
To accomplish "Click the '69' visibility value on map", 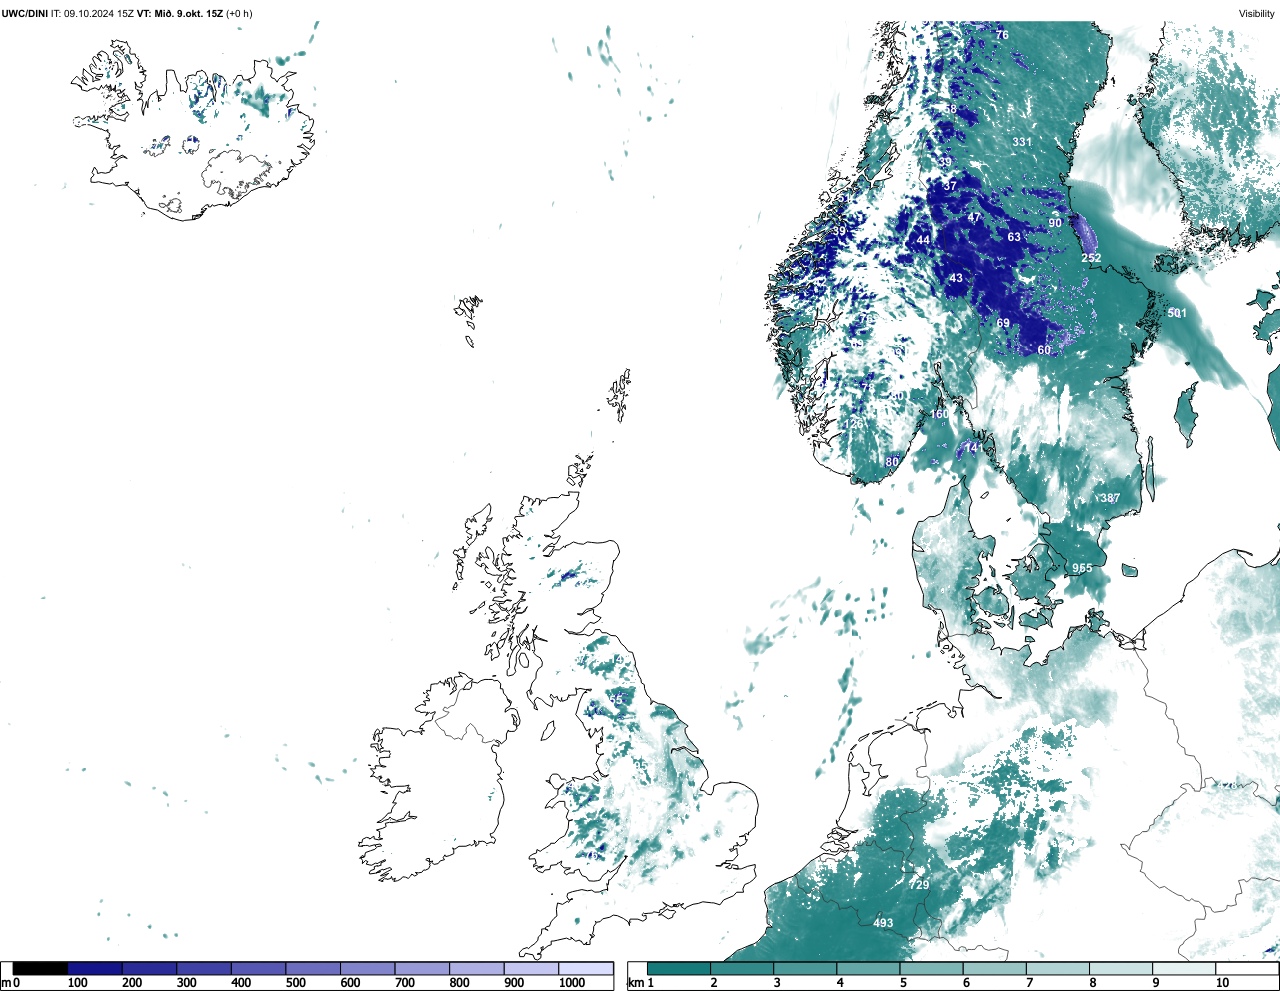I will coord(1003,323).
